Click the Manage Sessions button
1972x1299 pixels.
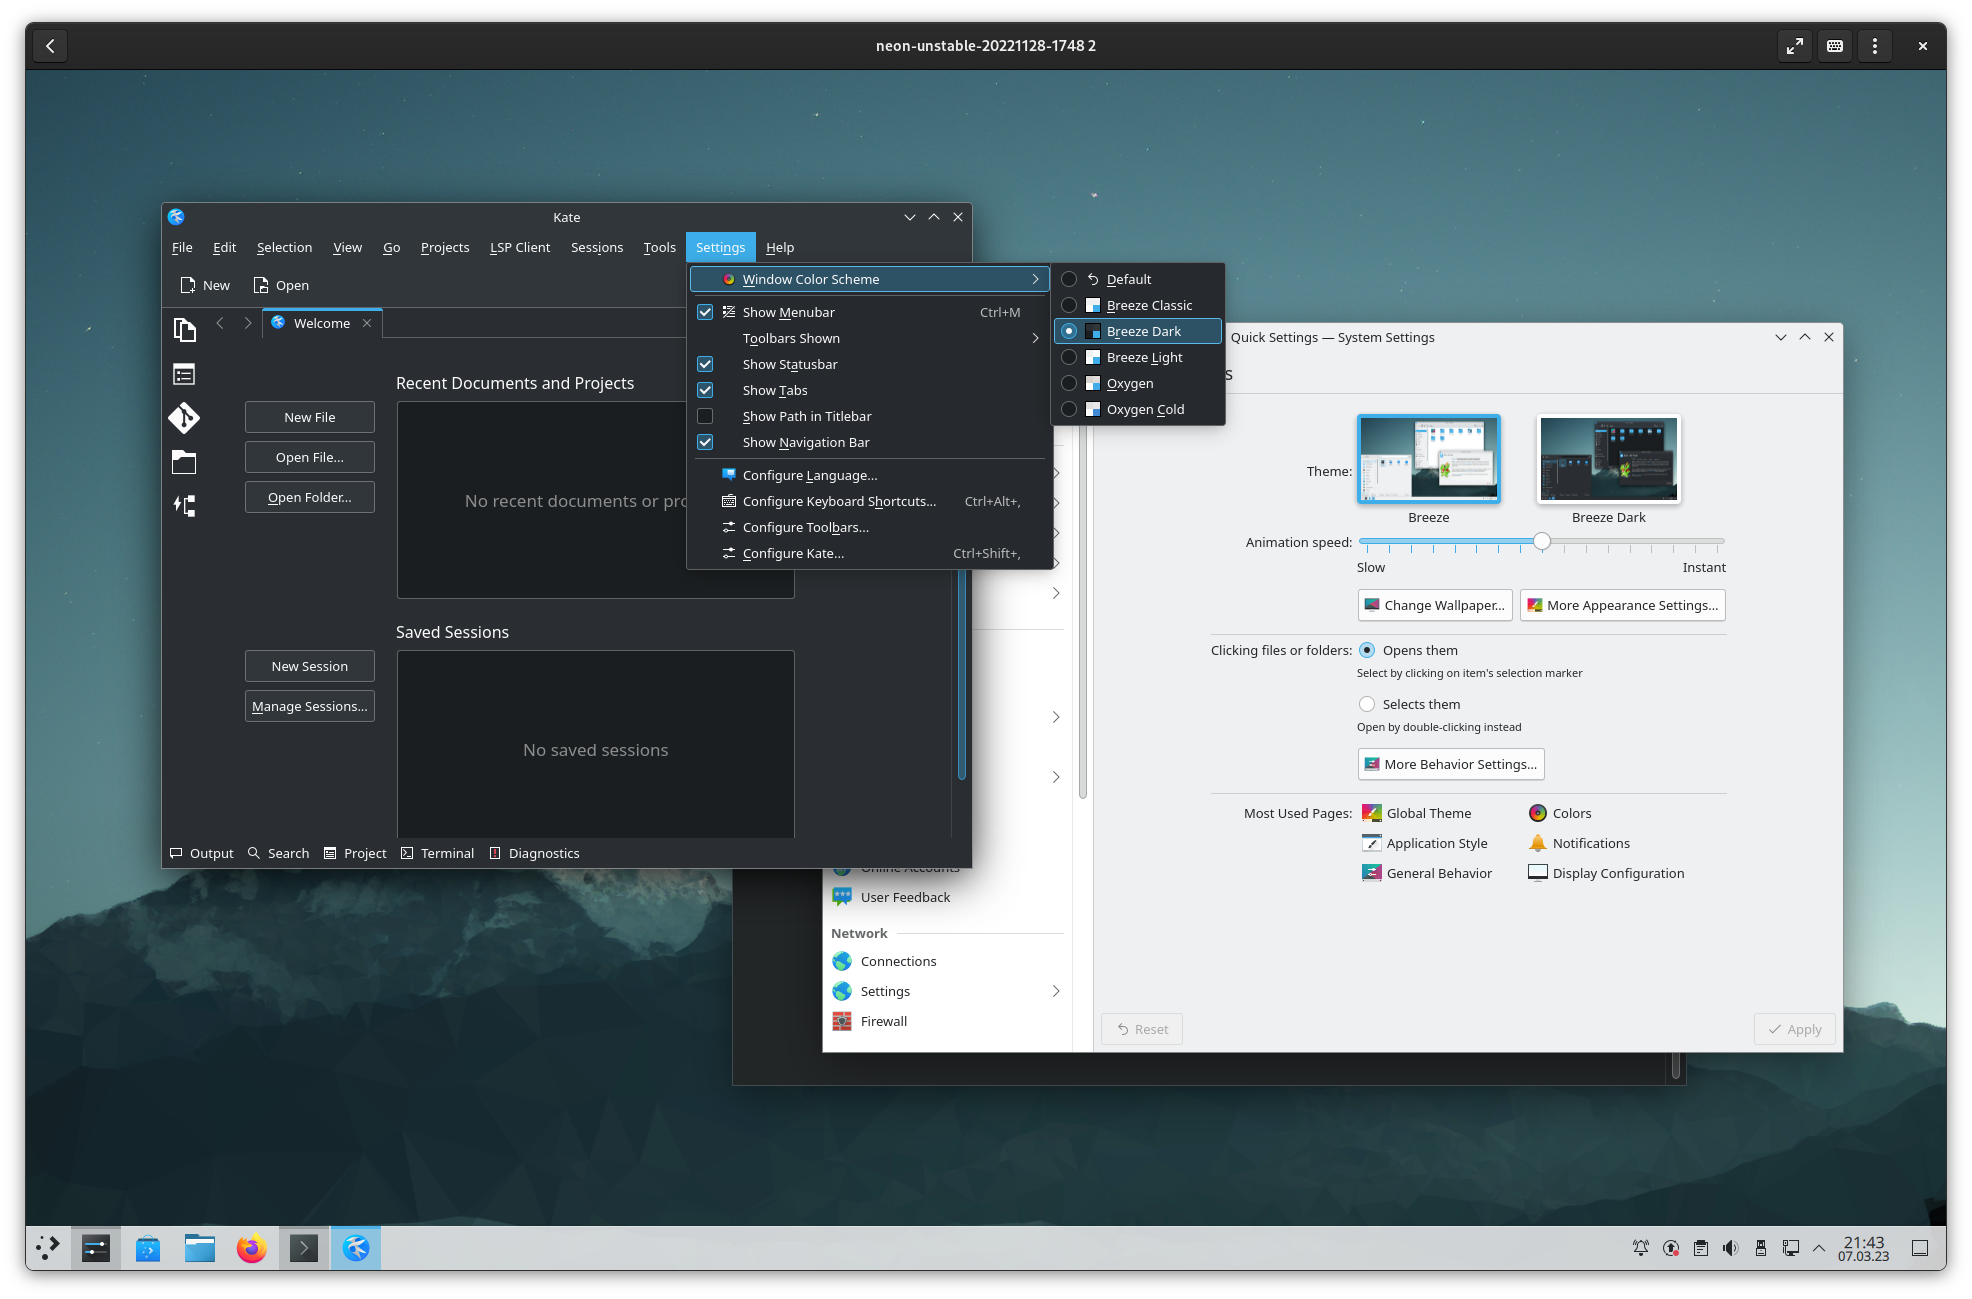(x=310, y=706)
